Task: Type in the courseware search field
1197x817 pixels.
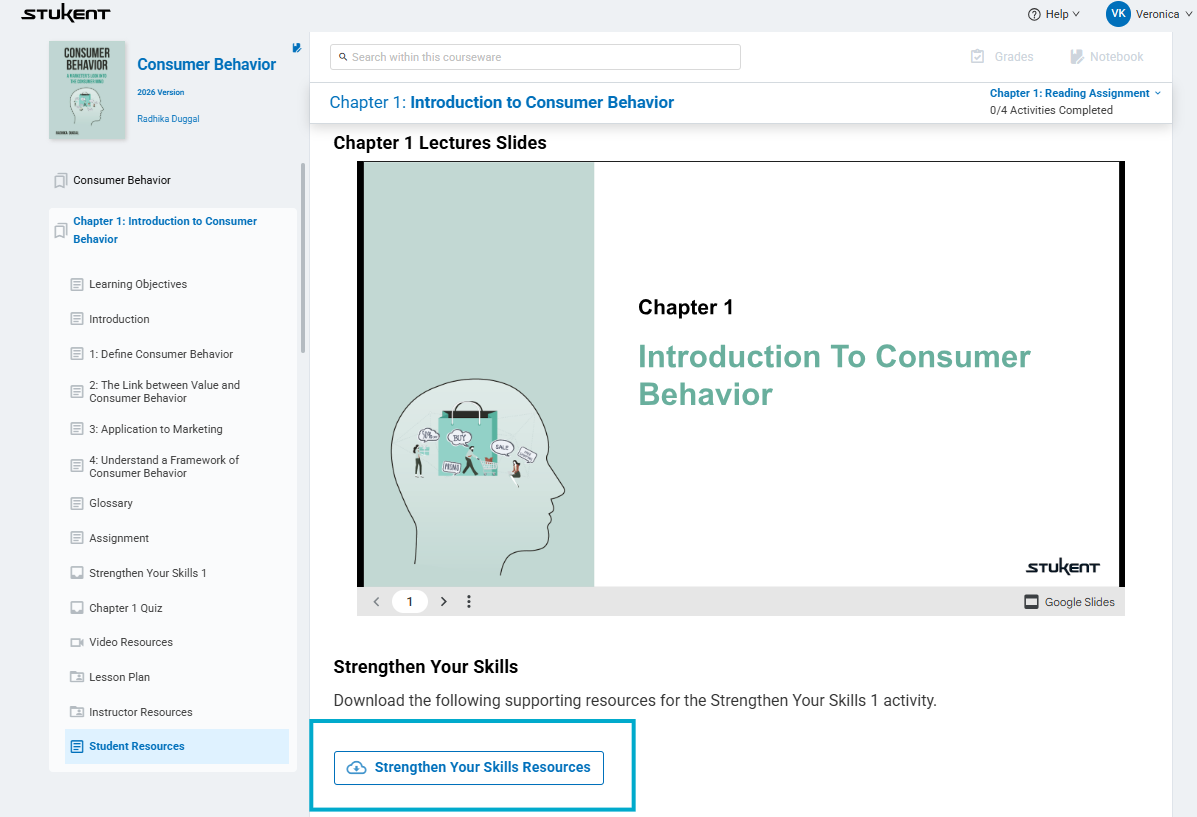Action: pos(535,57)
